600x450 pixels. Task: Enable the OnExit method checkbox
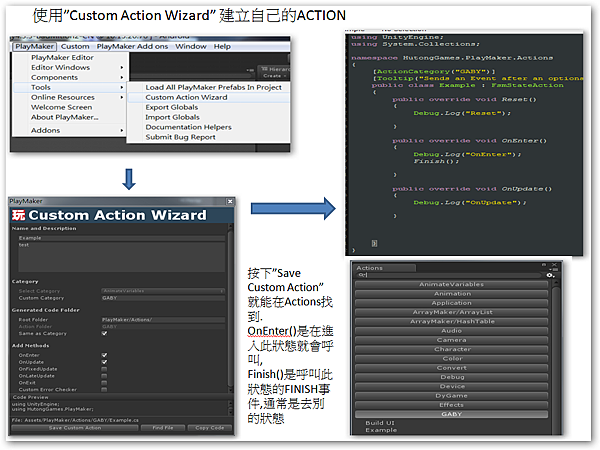coord(104,383)
